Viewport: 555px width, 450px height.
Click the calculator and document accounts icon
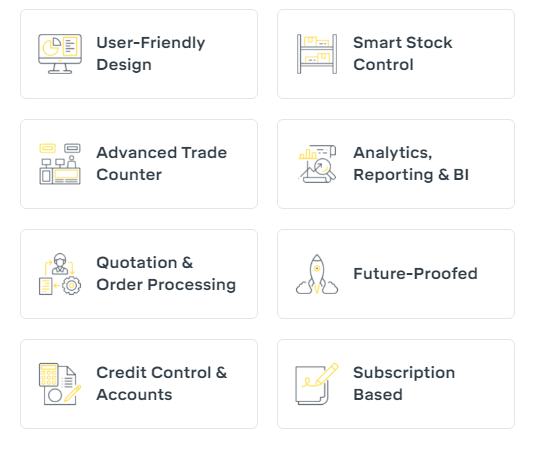pos(60,384)
